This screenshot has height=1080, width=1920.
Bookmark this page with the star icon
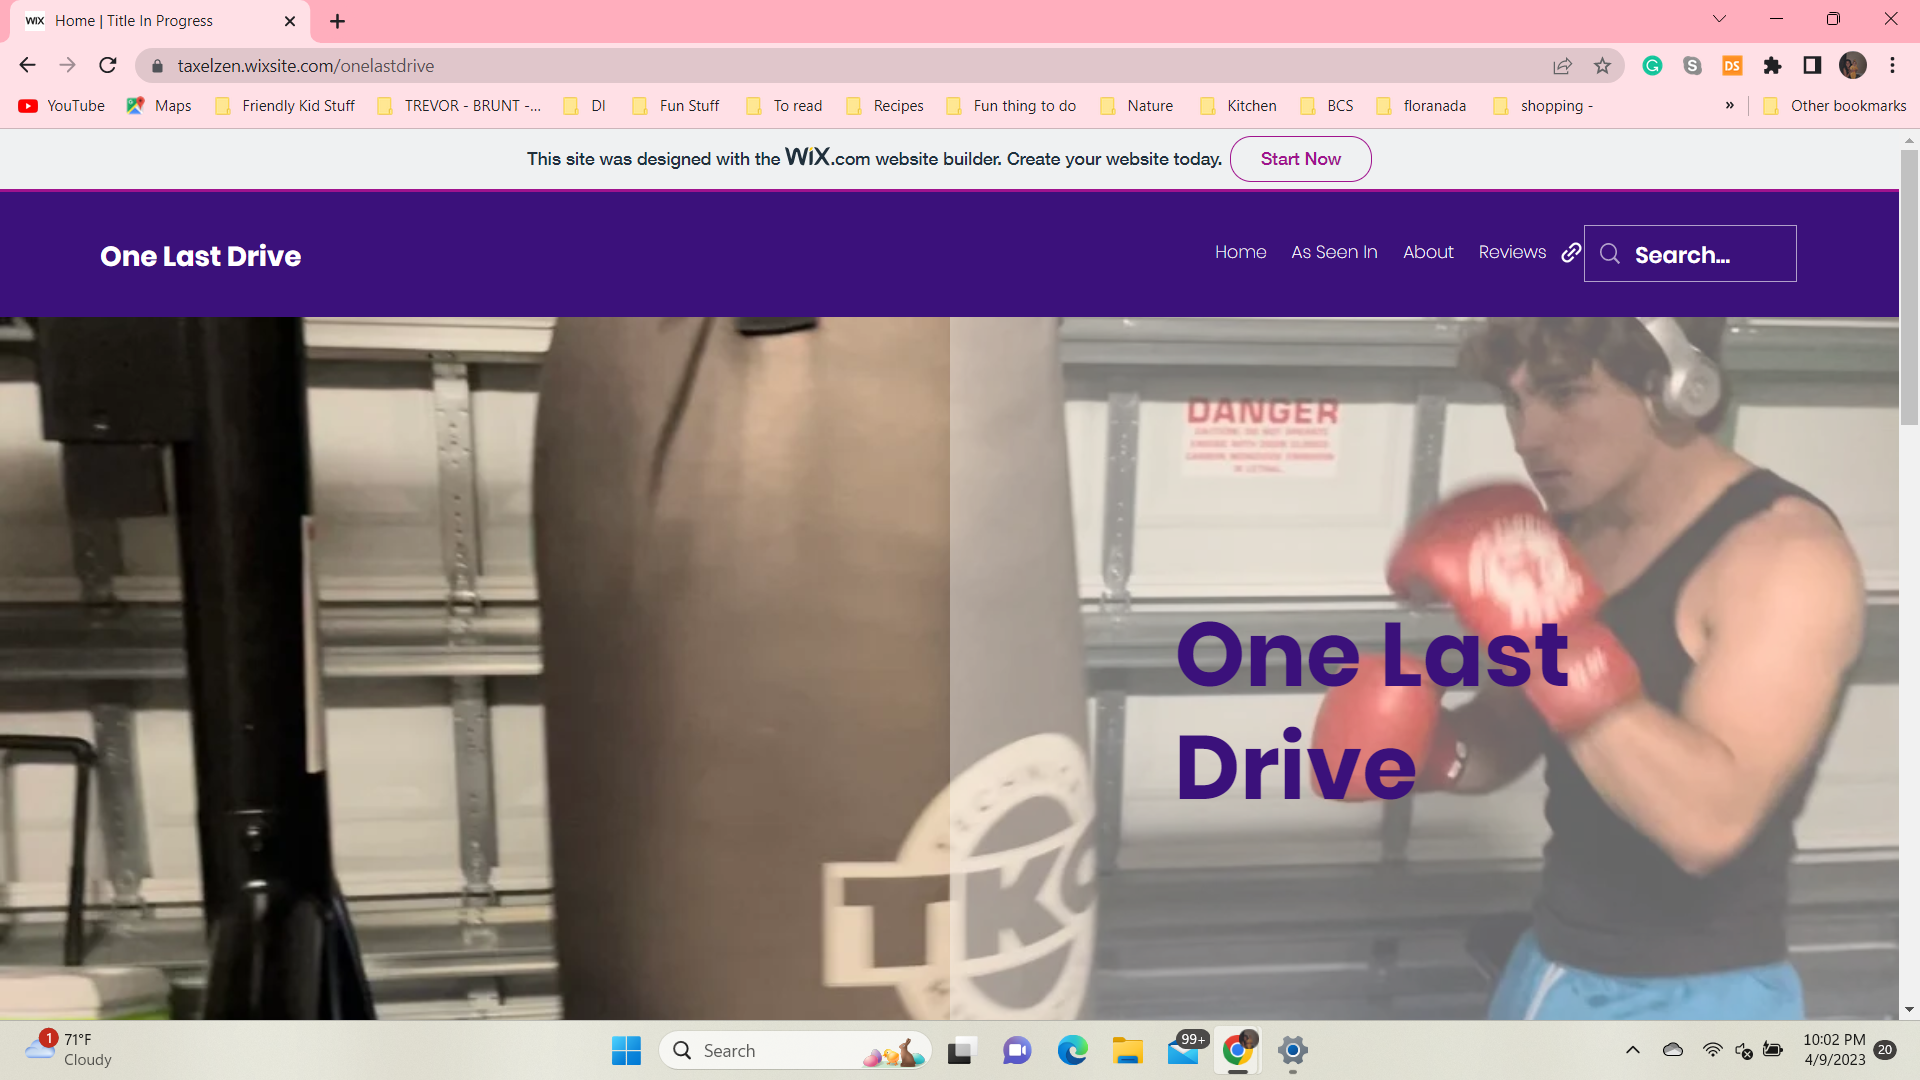pyautogui.click(x=1603, y=66)
